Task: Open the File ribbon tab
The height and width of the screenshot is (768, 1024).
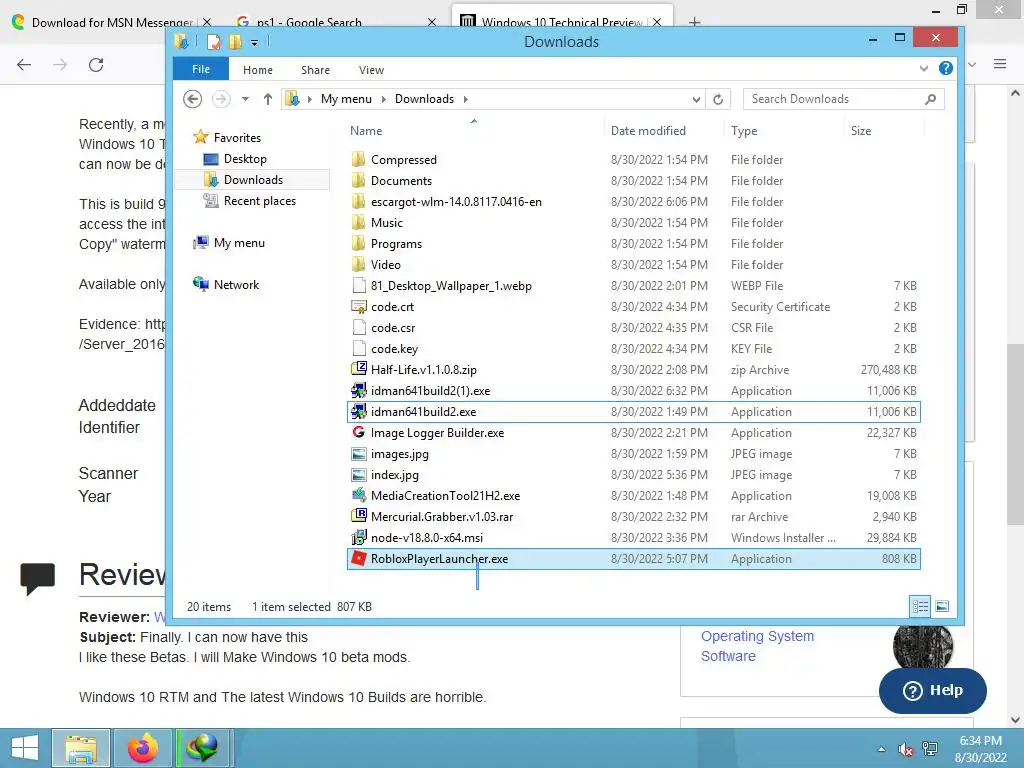Action: click(201, 69)
